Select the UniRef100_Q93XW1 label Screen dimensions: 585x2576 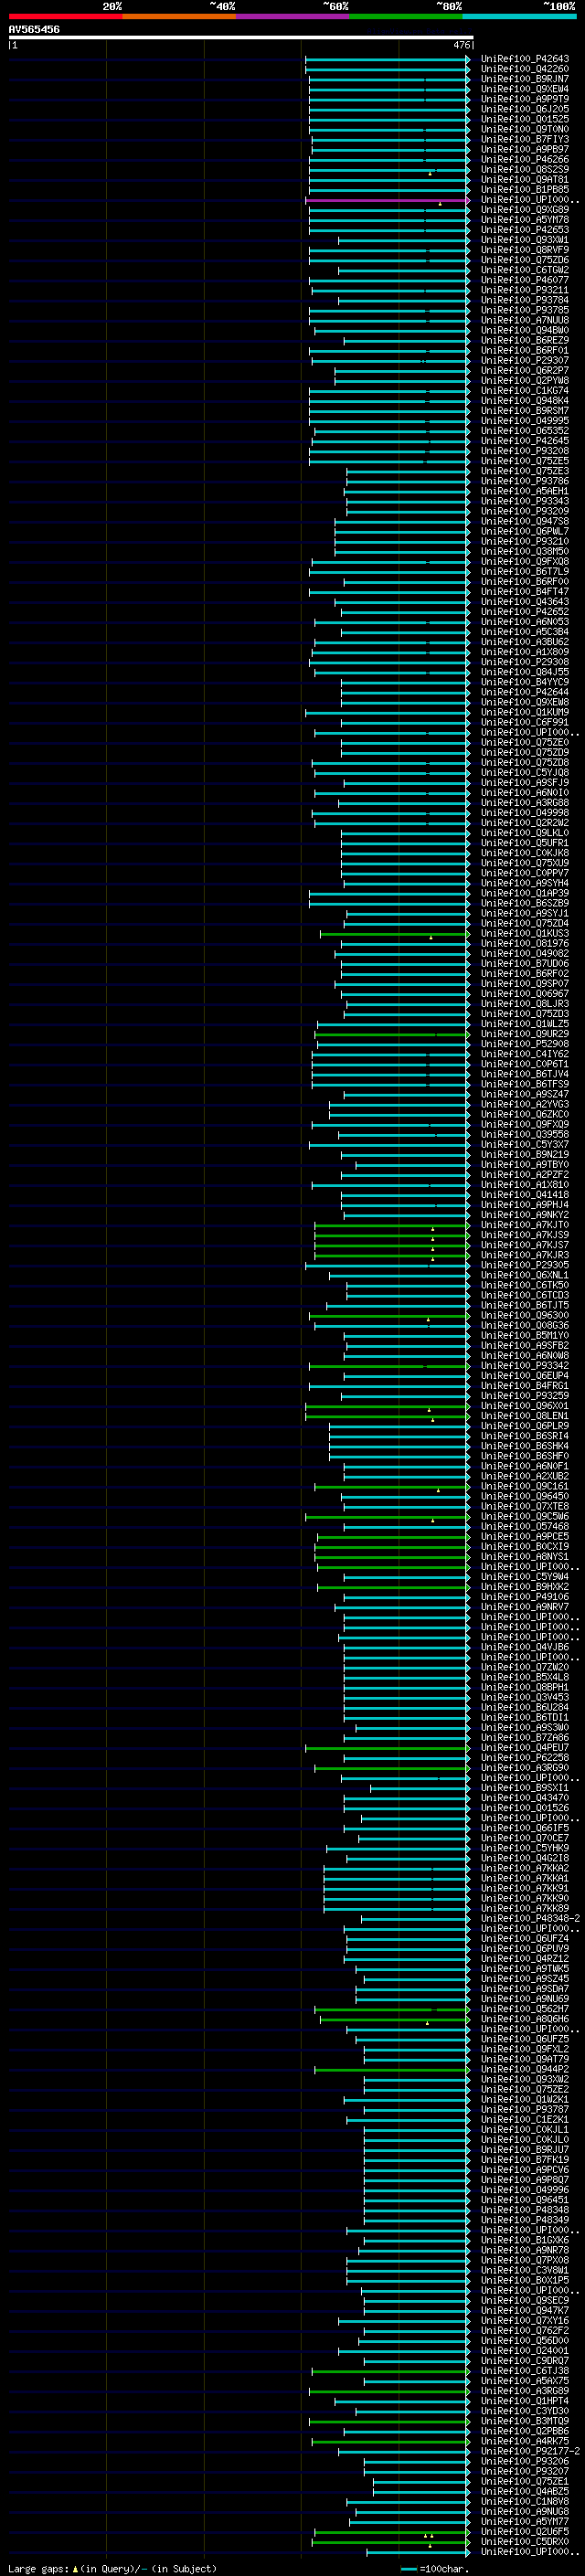[525, 240]
